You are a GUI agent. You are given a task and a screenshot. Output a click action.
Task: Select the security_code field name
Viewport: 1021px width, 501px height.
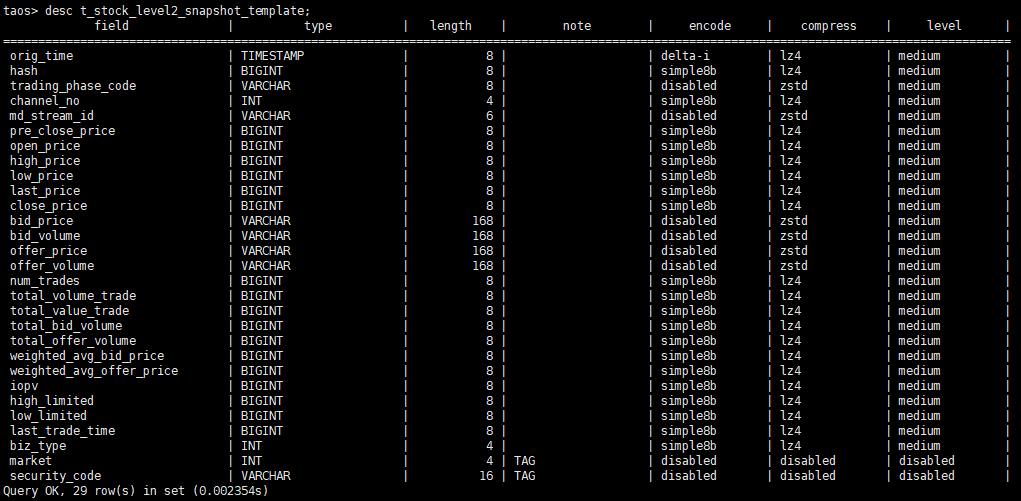tap(55, 476)
